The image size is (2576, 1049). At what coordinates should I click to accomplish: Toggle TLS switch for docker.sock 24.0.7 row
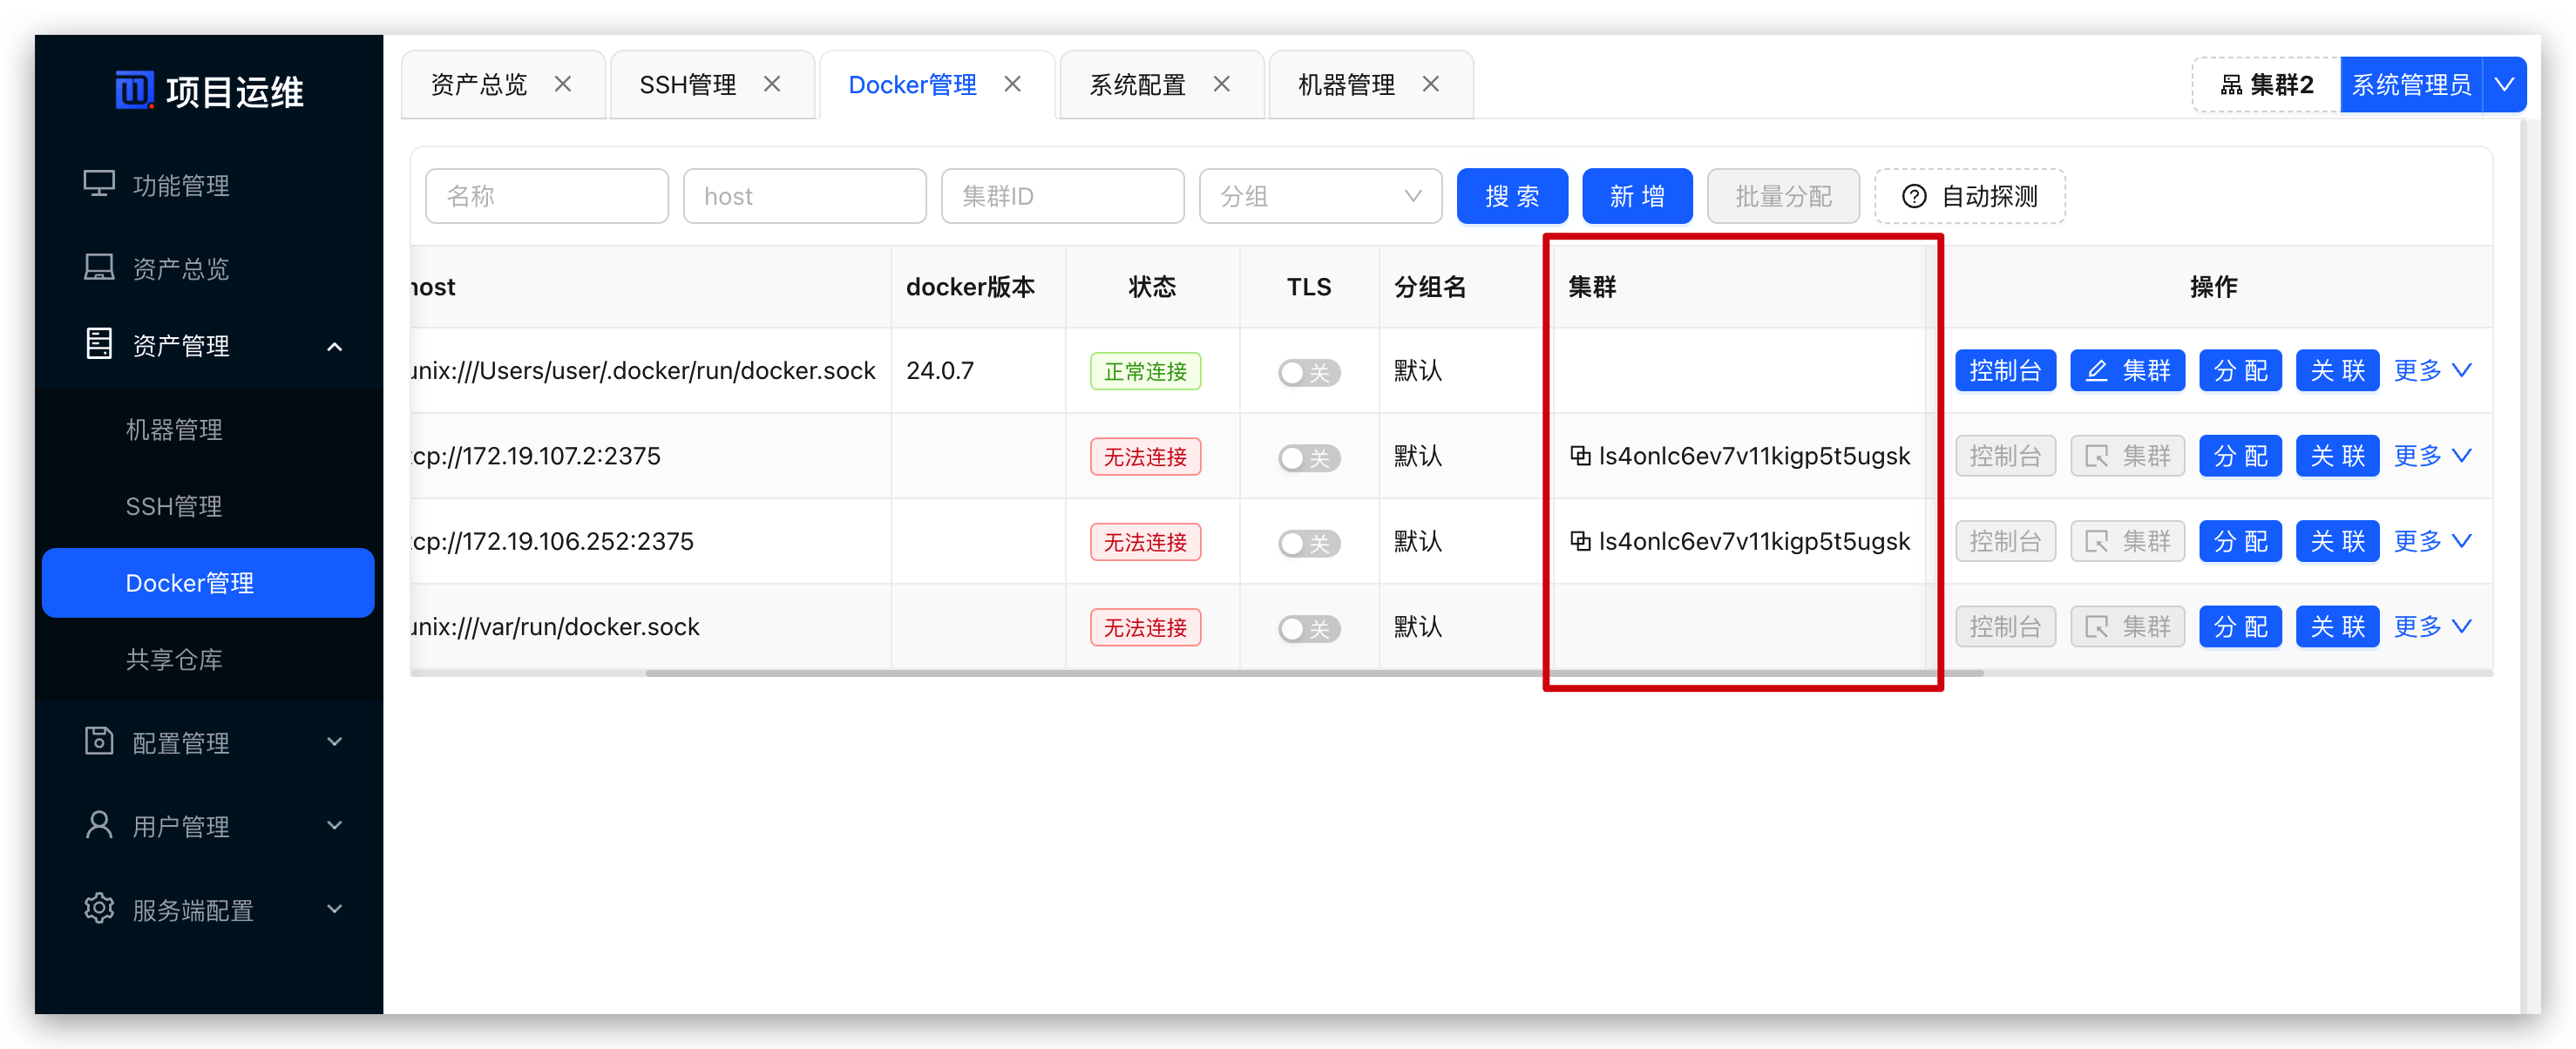click(1308, 372)
